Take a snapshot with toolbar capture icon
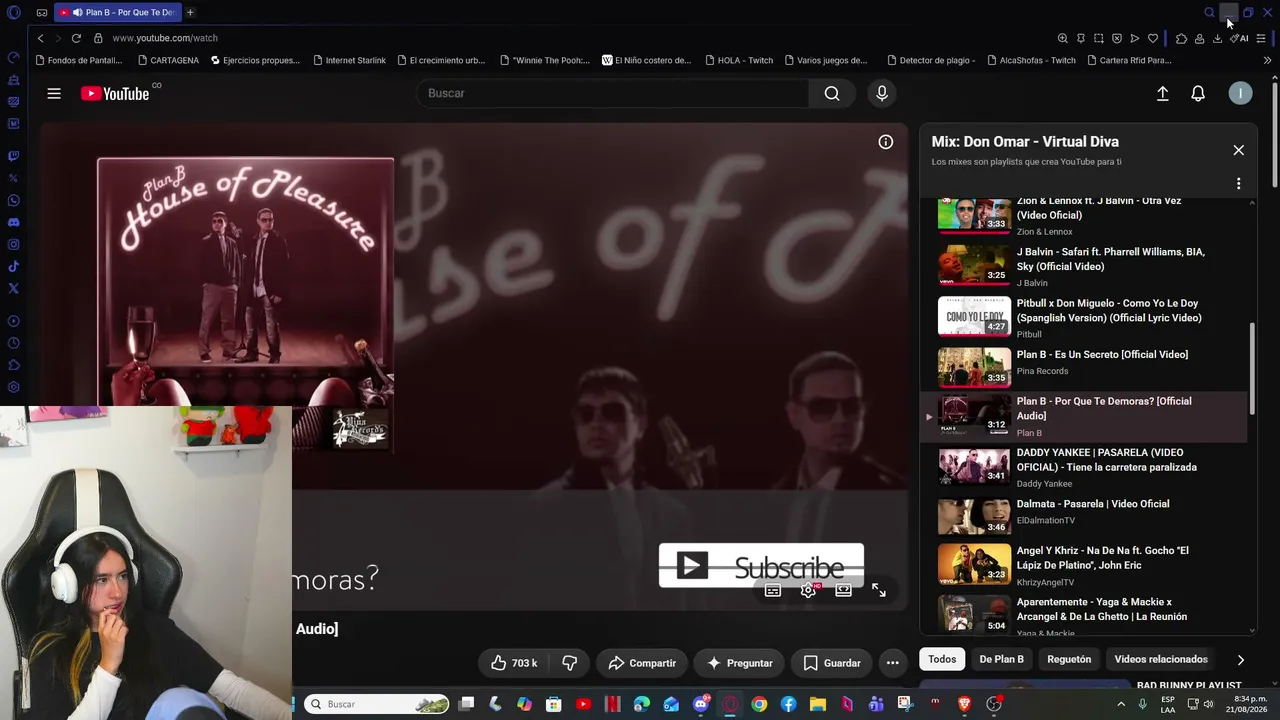This screenshot has width=1280, height=720. pos(1099,38)
